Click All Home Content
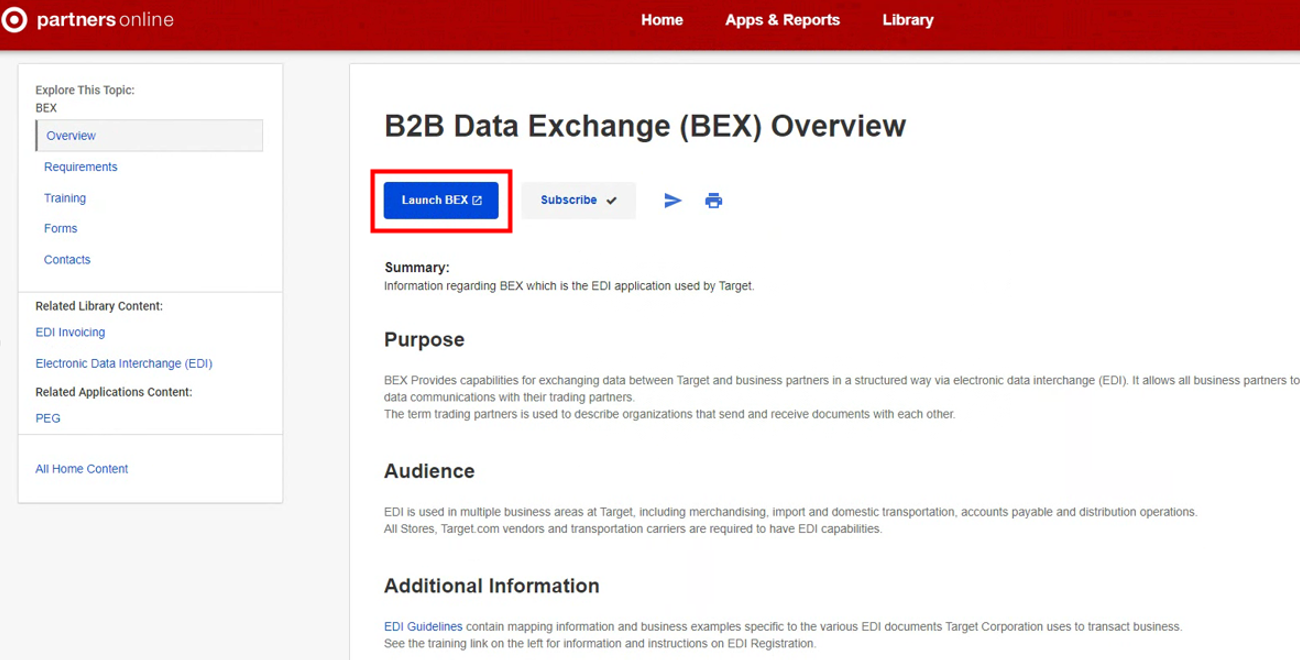The width and height of the screenshot is (1300, 660). (81, 468)
